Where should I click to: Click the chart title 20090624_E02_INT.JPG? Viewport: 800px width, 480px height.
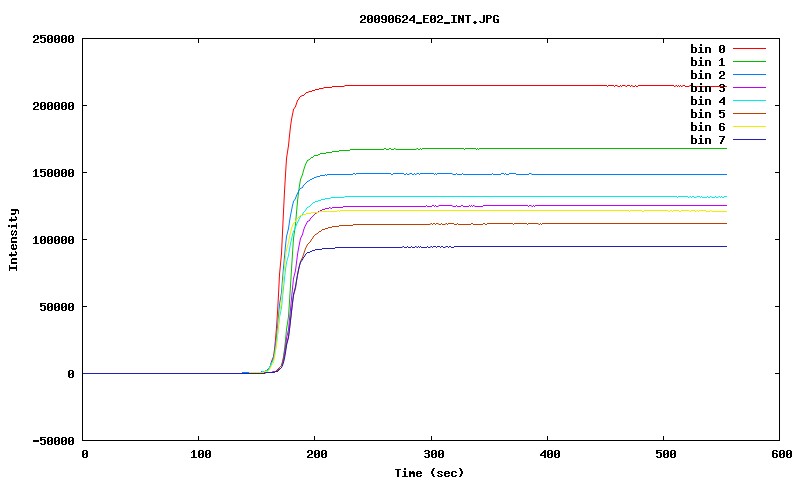(x=429, y=19)
